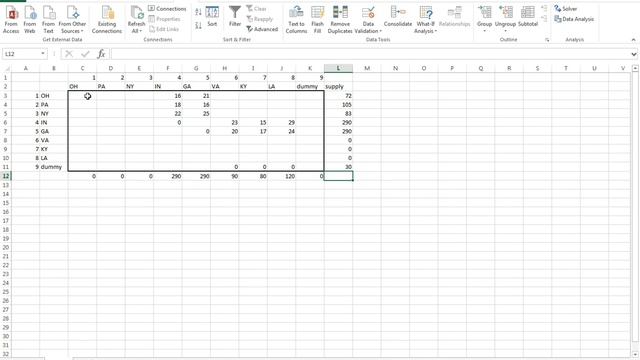This screenshot has width=640, height=360.
Task: Click into the formula bar
Action: (370, 54)
